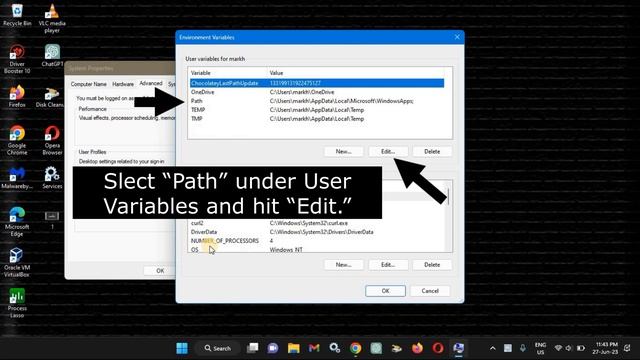Click OK in System Properties window
The height and width of the screenshot is (360, 640).
pos(160,271)
